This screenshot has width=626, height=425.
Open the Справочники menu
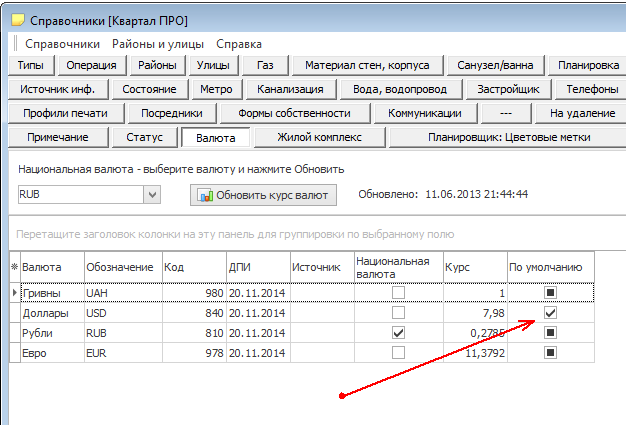coord(62,44)
